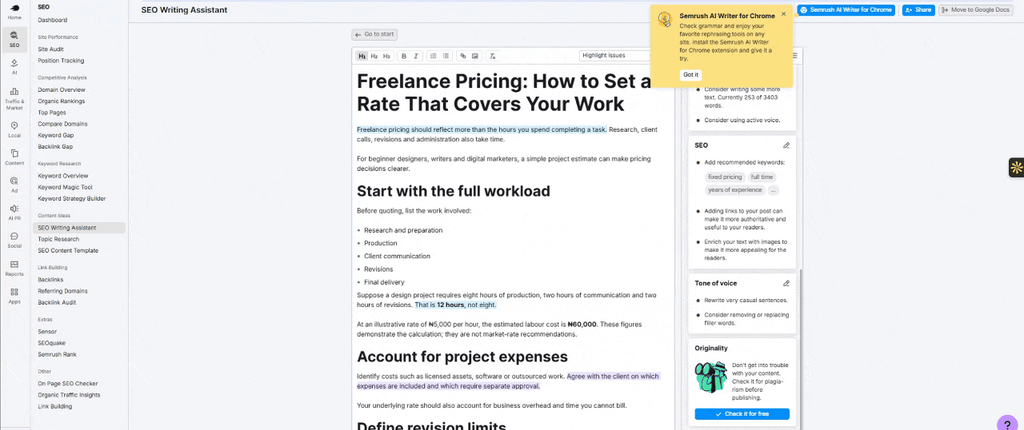Select the 'years of experience' keyword chip
This screenshot has height=430, width=1024.
735,190
